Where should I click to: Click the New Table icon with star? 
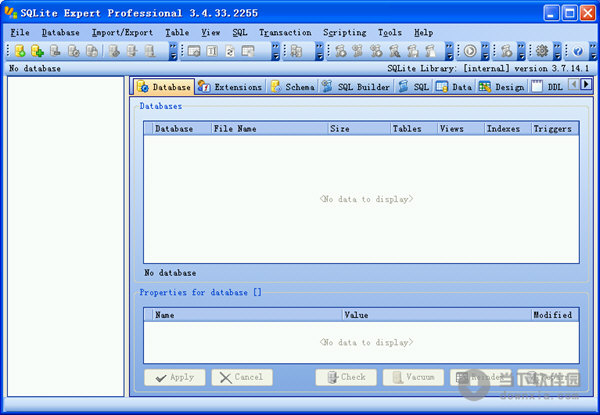pos(194,51)
